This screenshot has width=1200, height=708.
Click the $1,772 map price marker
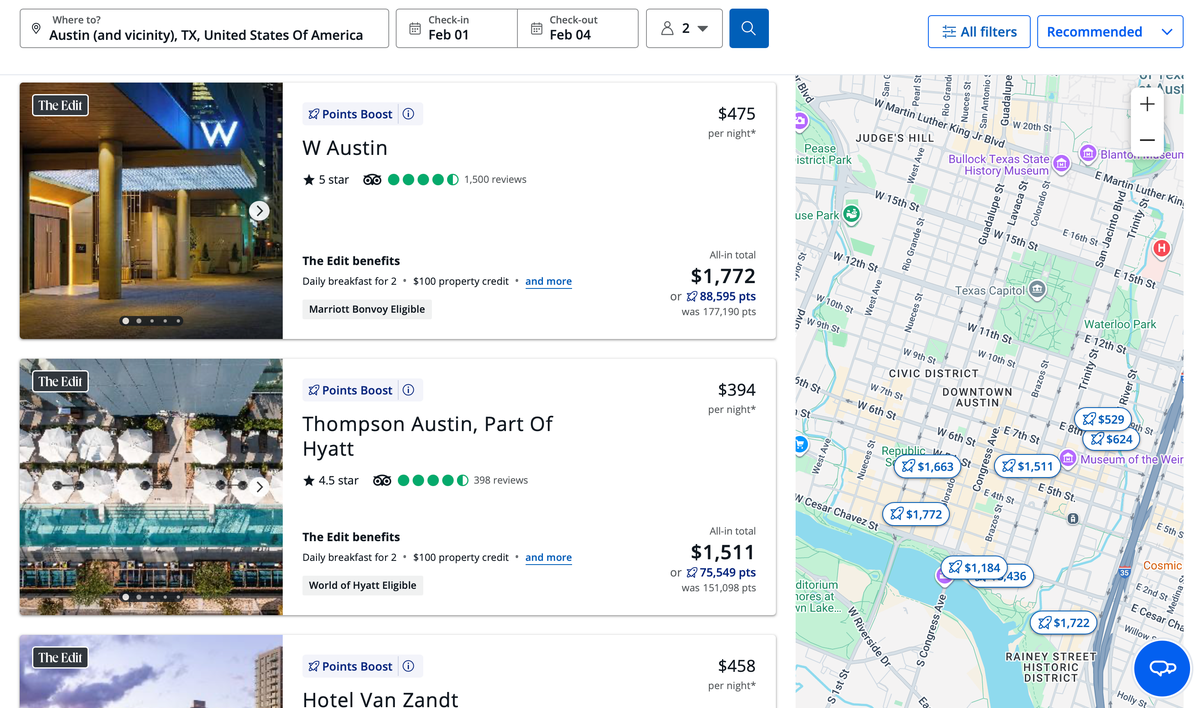click(914, 514)
